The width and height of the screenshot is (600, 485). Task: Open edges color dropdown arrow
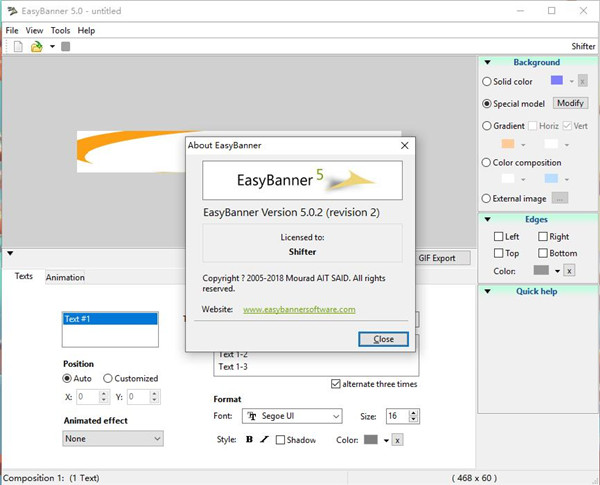coord(557,271)
